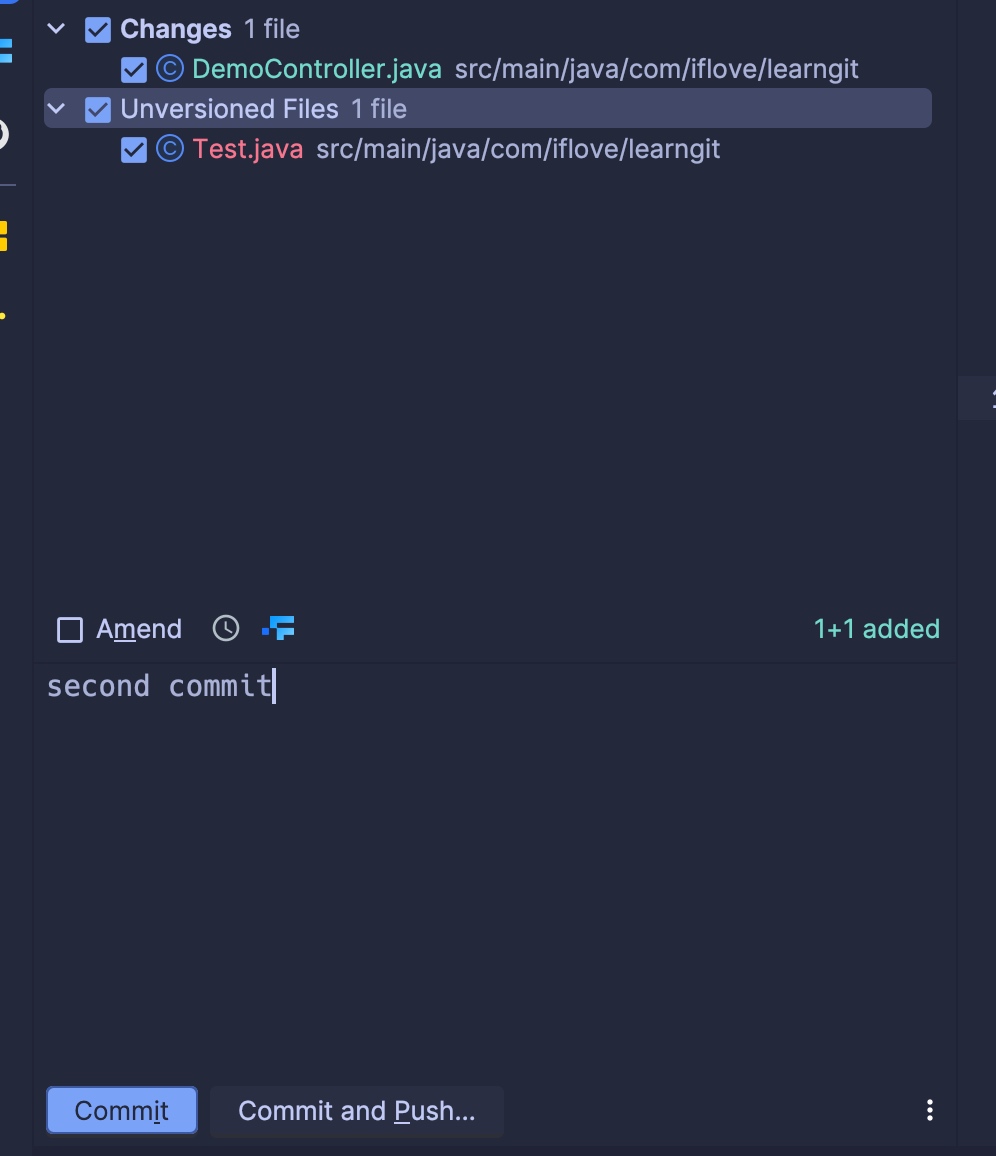Uncheck the DemoController.java checkbox

coord(133,70)
